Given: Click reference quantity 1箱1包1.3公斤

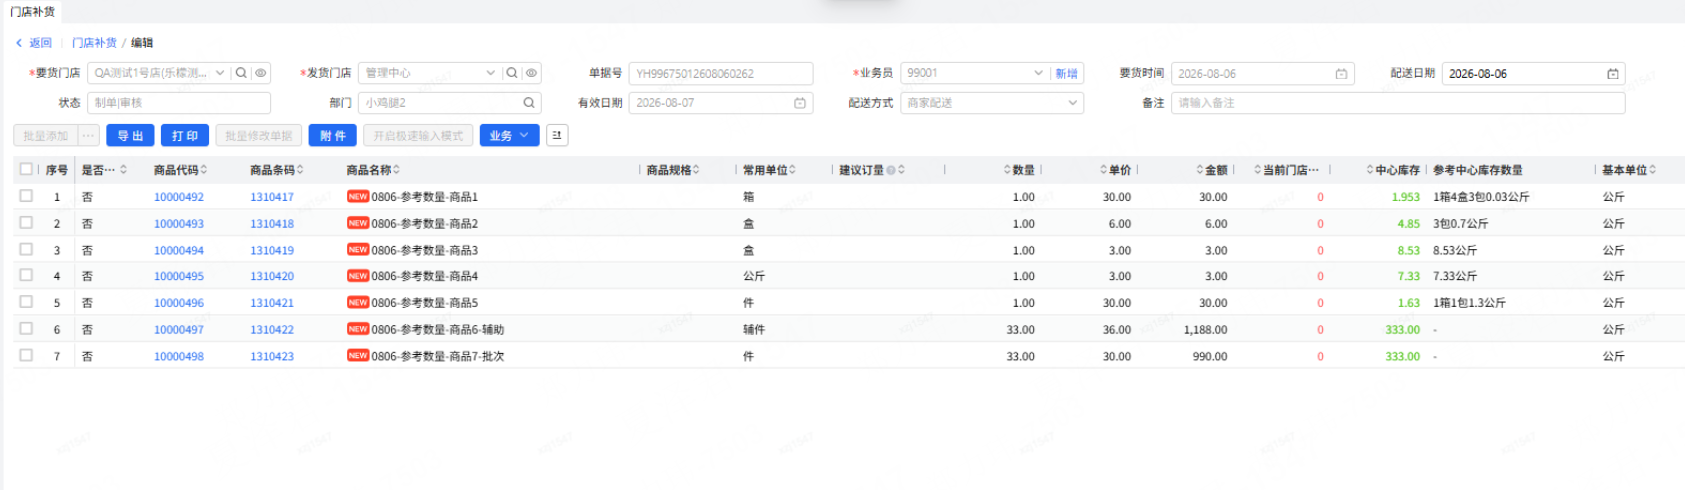Looking at the screenshot, I should point(1469,303).
